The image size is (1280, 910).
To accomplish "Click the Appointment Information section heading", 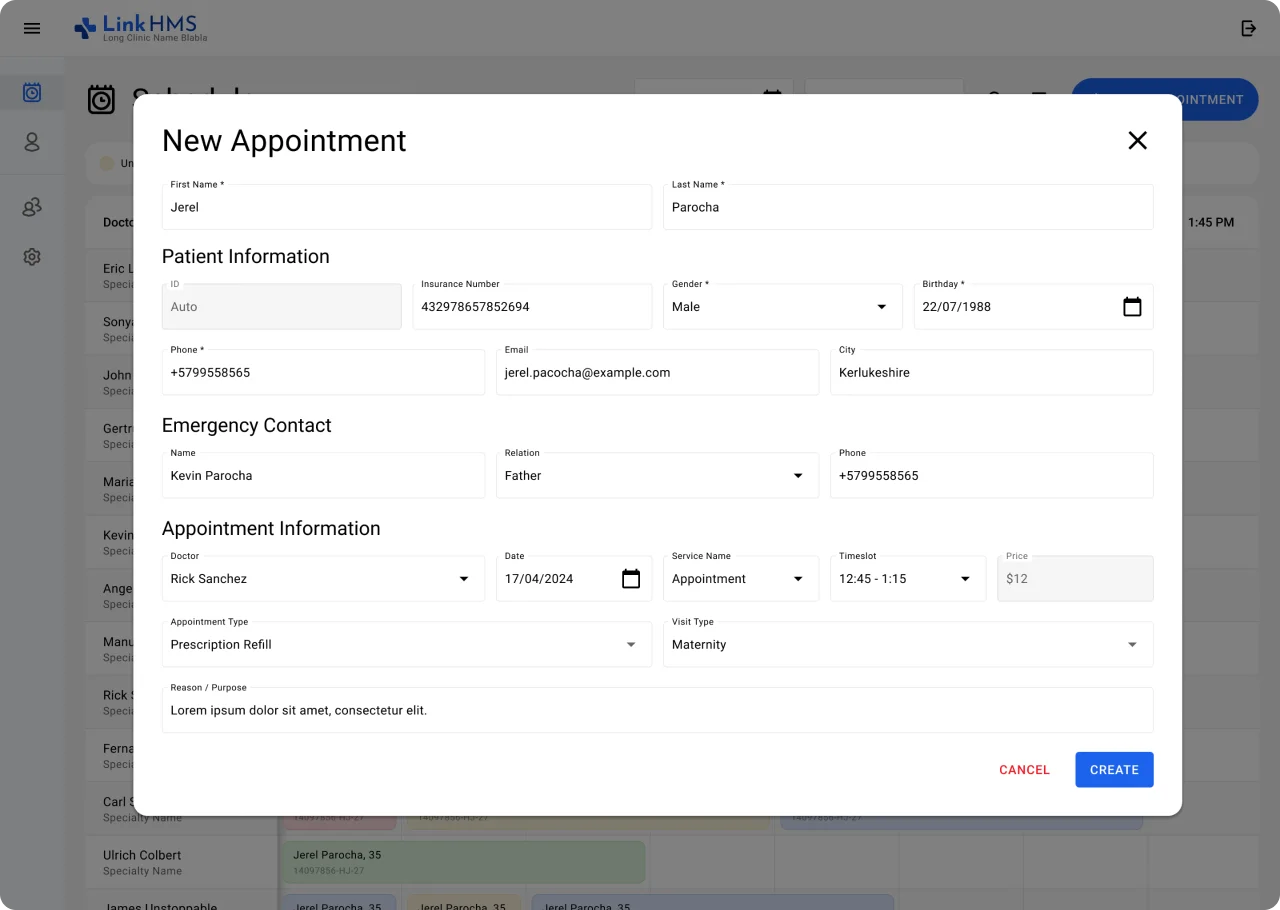I will (271, 529).
